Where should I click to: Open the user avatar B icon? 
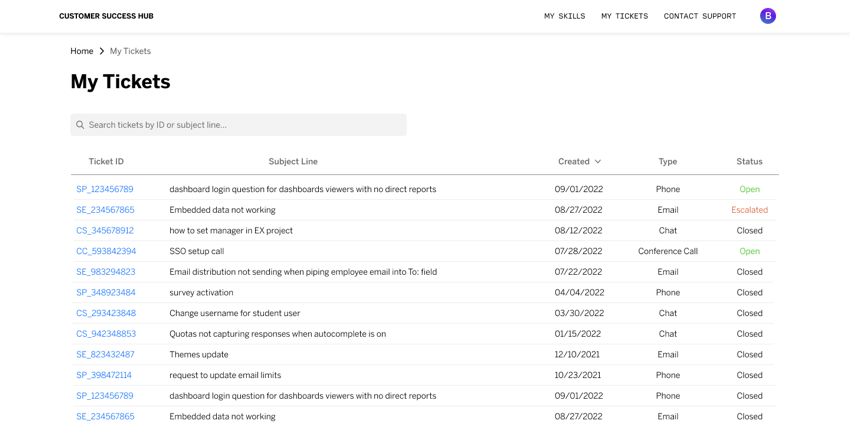coord(768,16)
